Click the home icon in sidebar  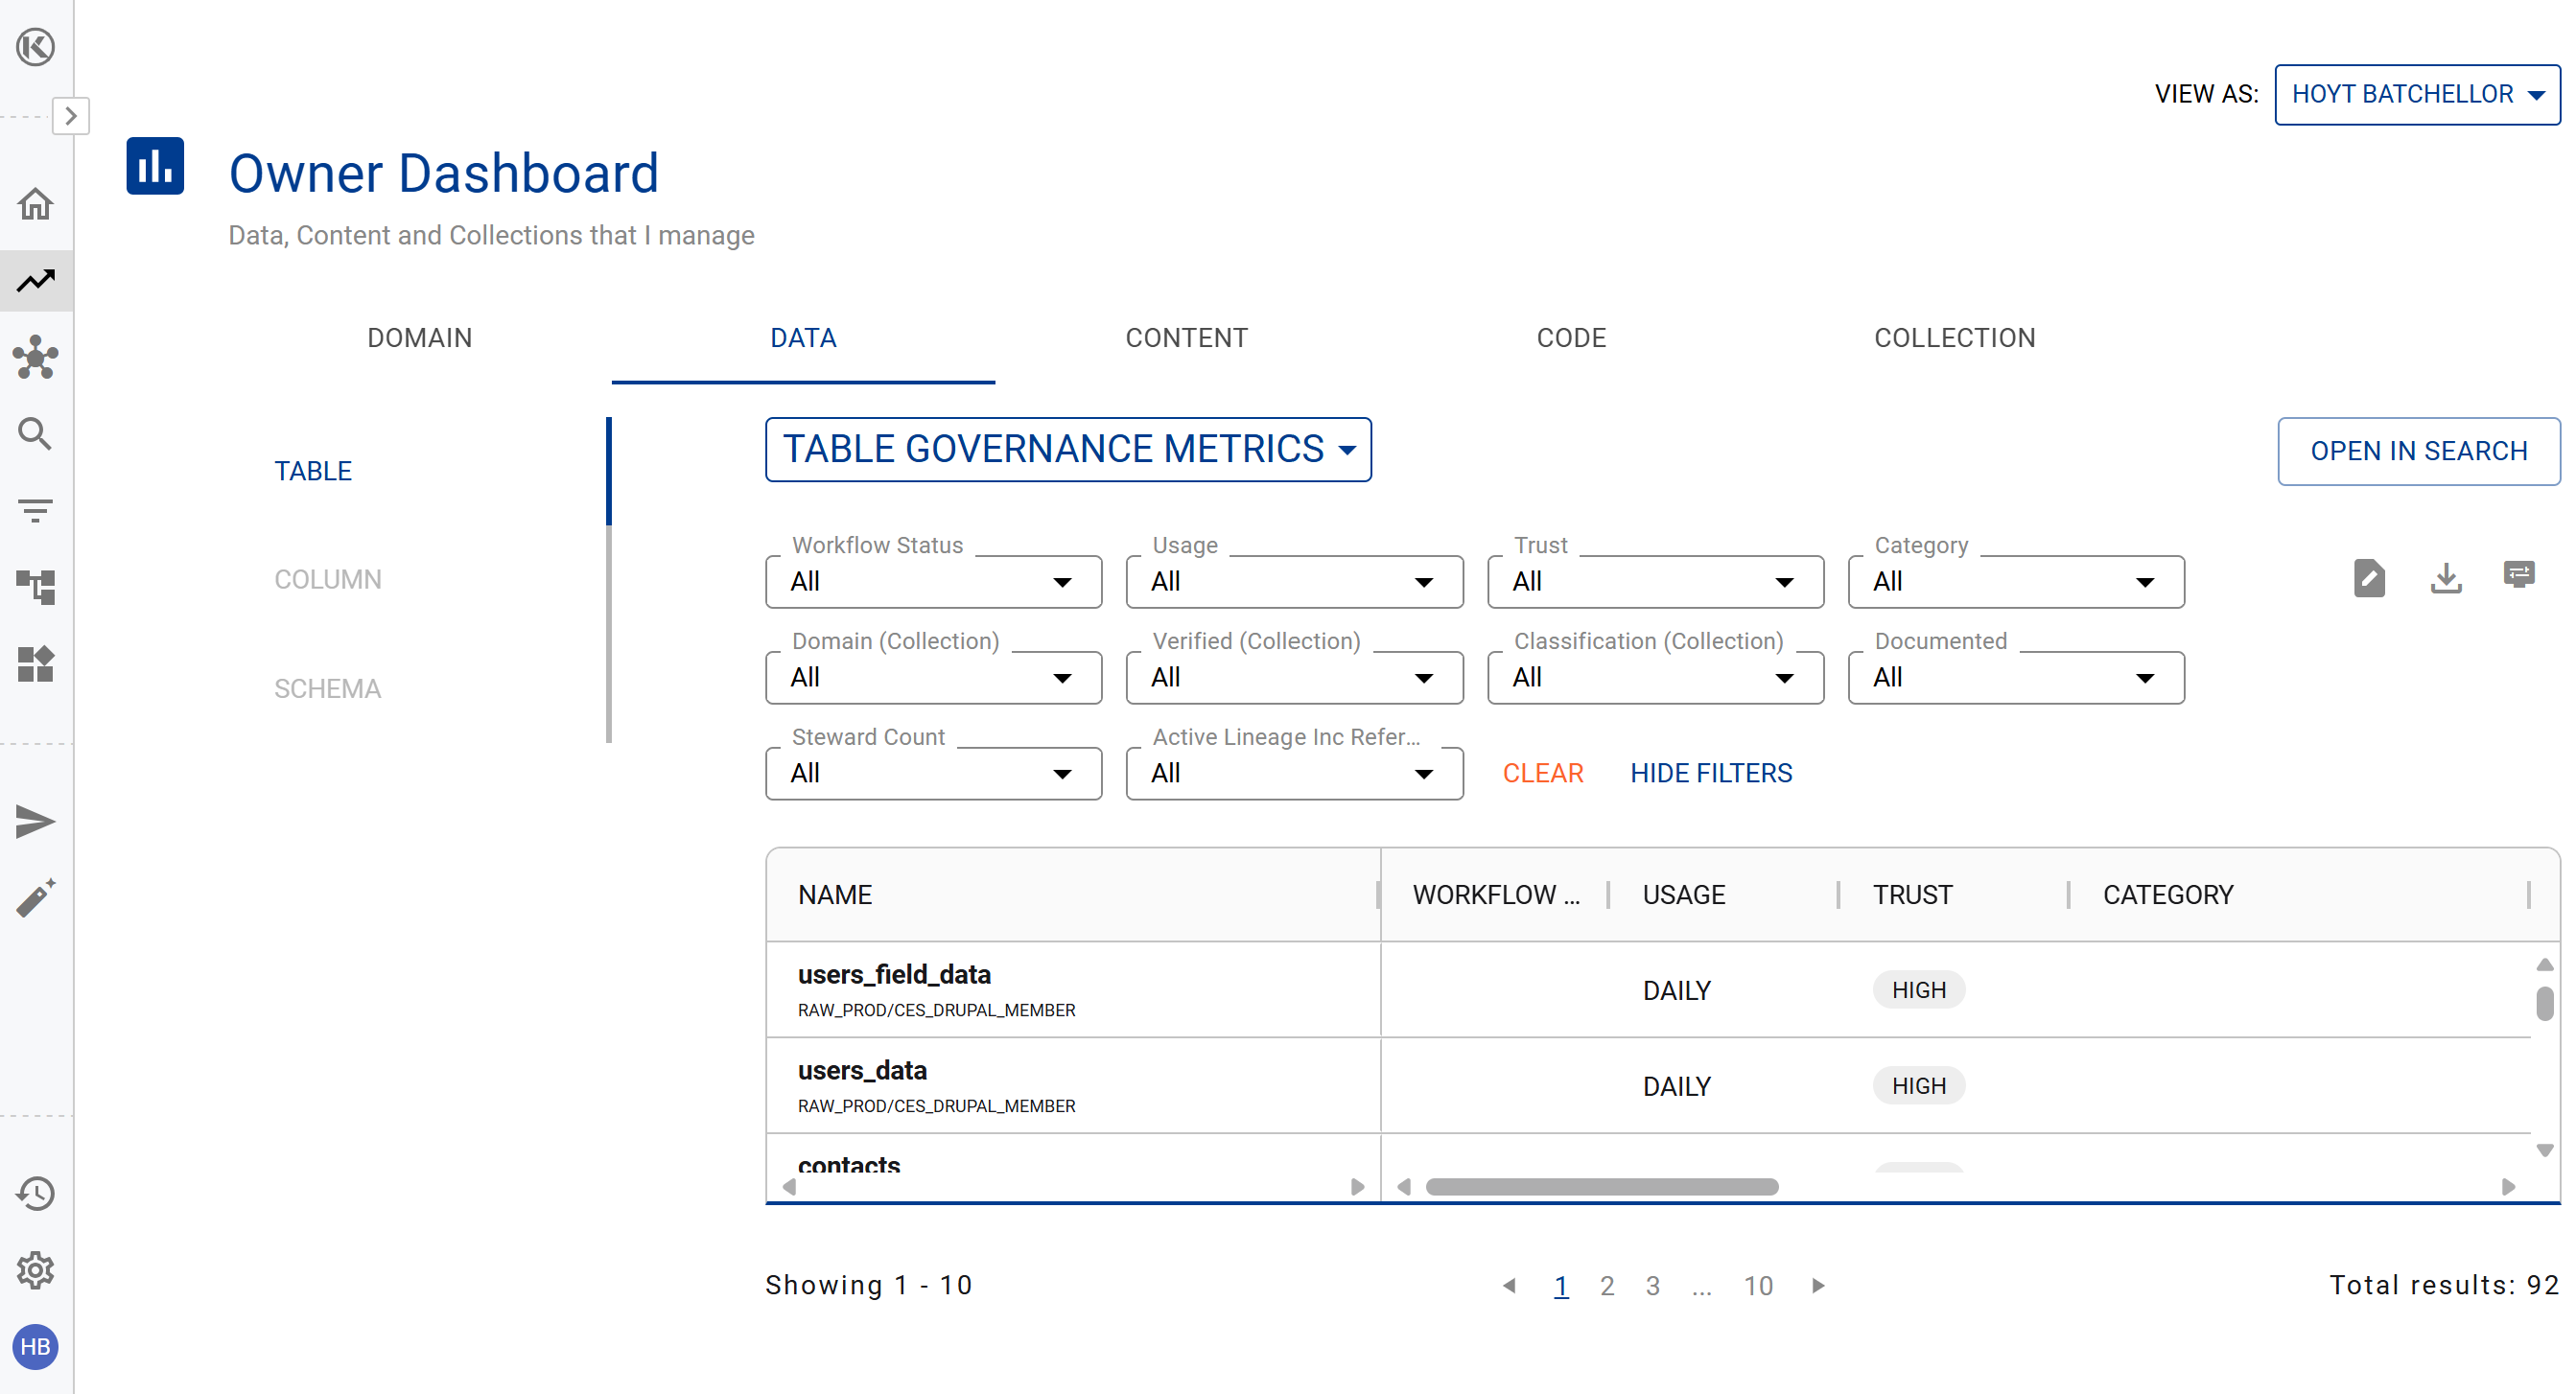click(x=36, y=204)
